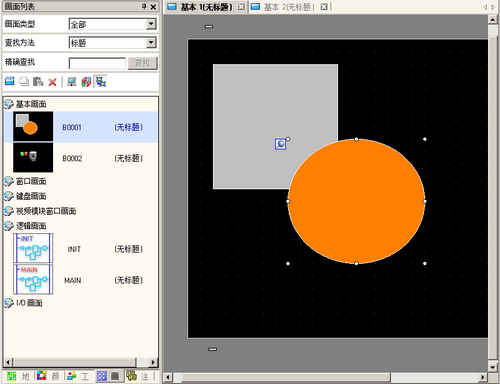Click the Paste screen toolbar icon
Screen dimensions: 500x384
click(x=38, y=81)
